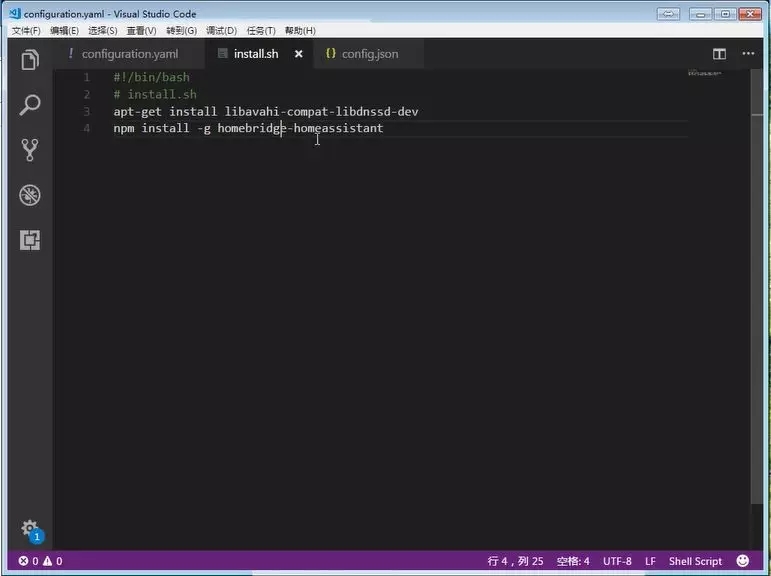Click the 空格: 4 indentation setting
Image resolution: width=771 pixels, height=576 pixels.
click(573, 561)
